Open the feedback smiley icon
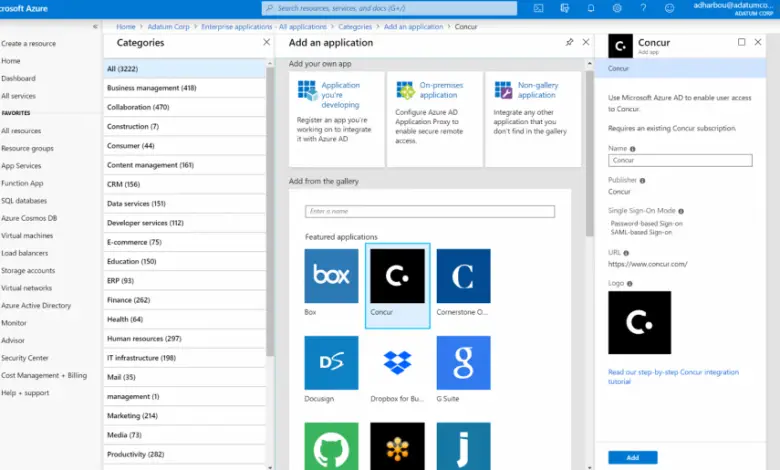 (670, 8)
